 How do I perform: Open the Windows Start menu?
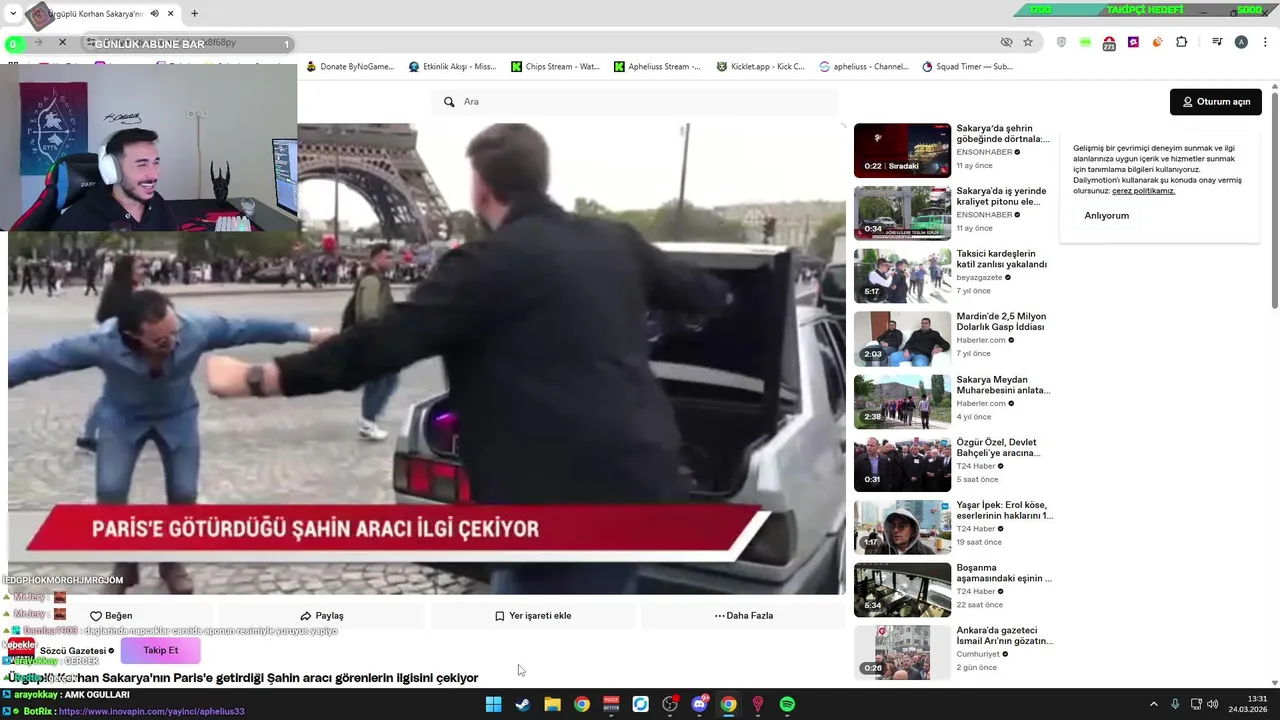coord(493,705)
